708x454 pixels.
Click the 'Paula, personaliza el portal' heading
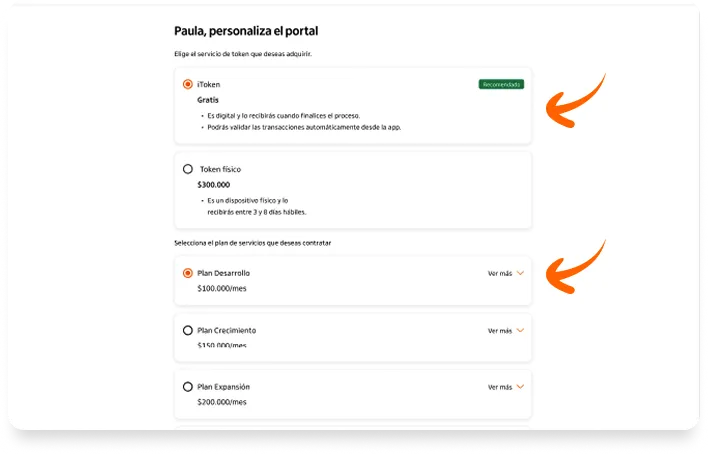pos(246,31)
